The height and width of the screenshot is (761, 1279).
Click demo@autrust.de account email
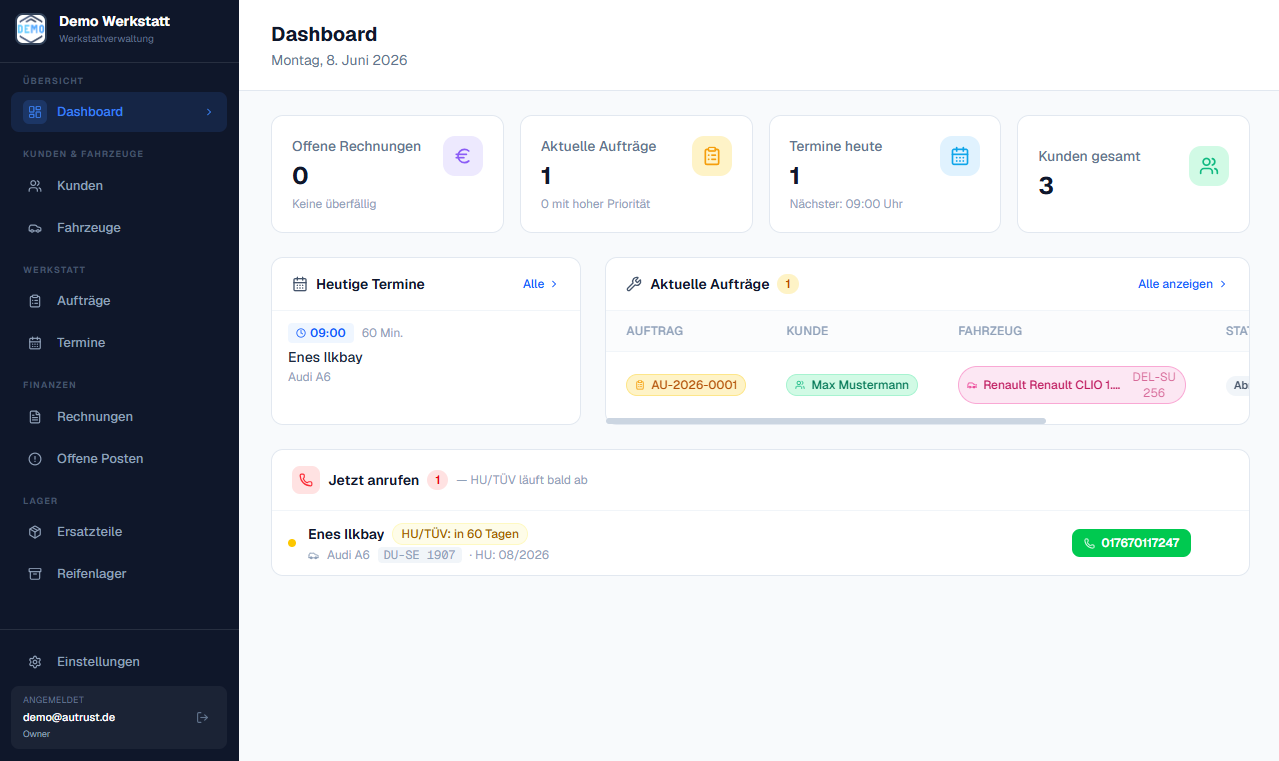click(x=69, y=717)
